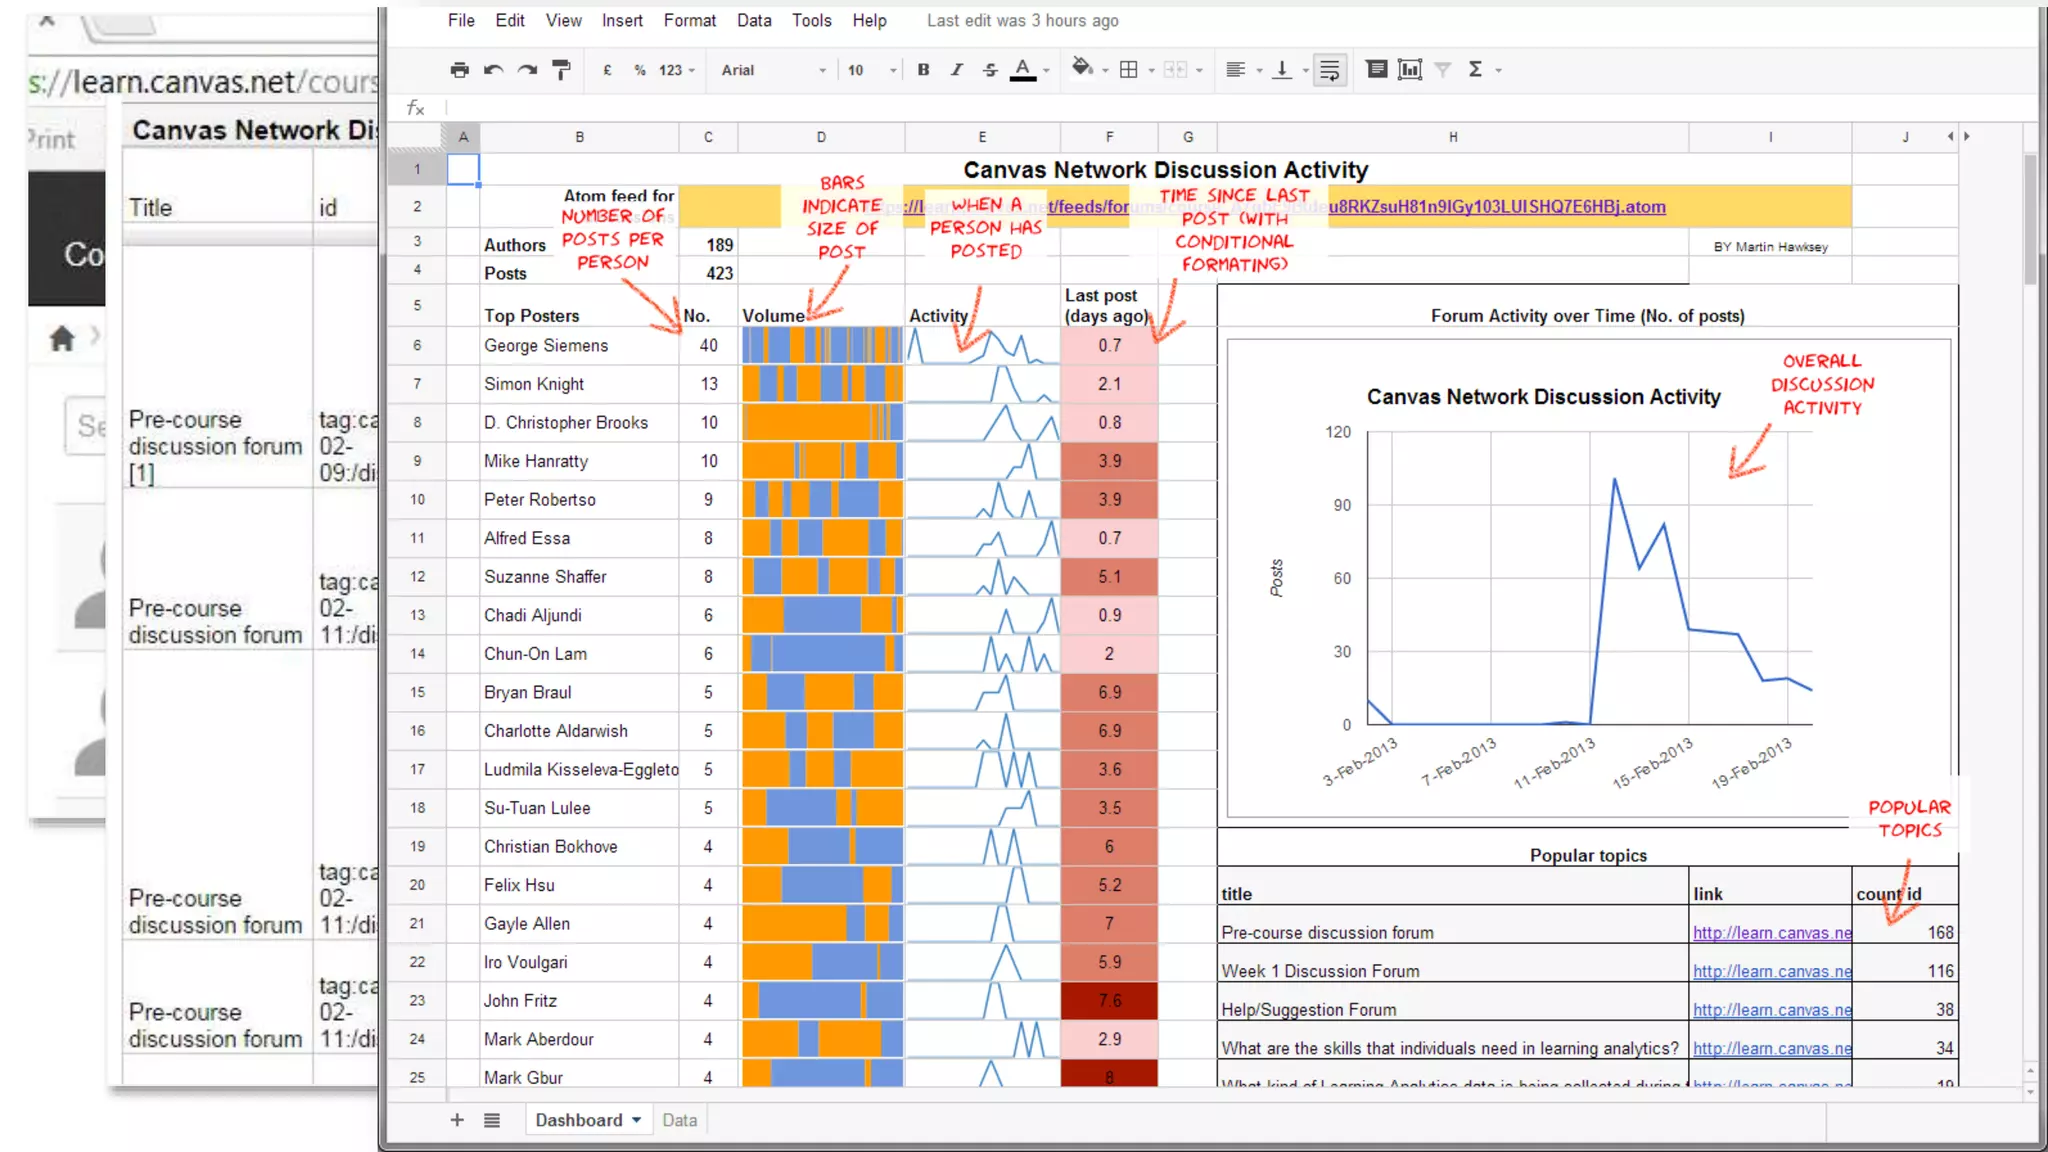The width and height of the screenshot is (2048, 1152).
Task: Click the Filter funnel icon
Action: [x=1443, y=70]
